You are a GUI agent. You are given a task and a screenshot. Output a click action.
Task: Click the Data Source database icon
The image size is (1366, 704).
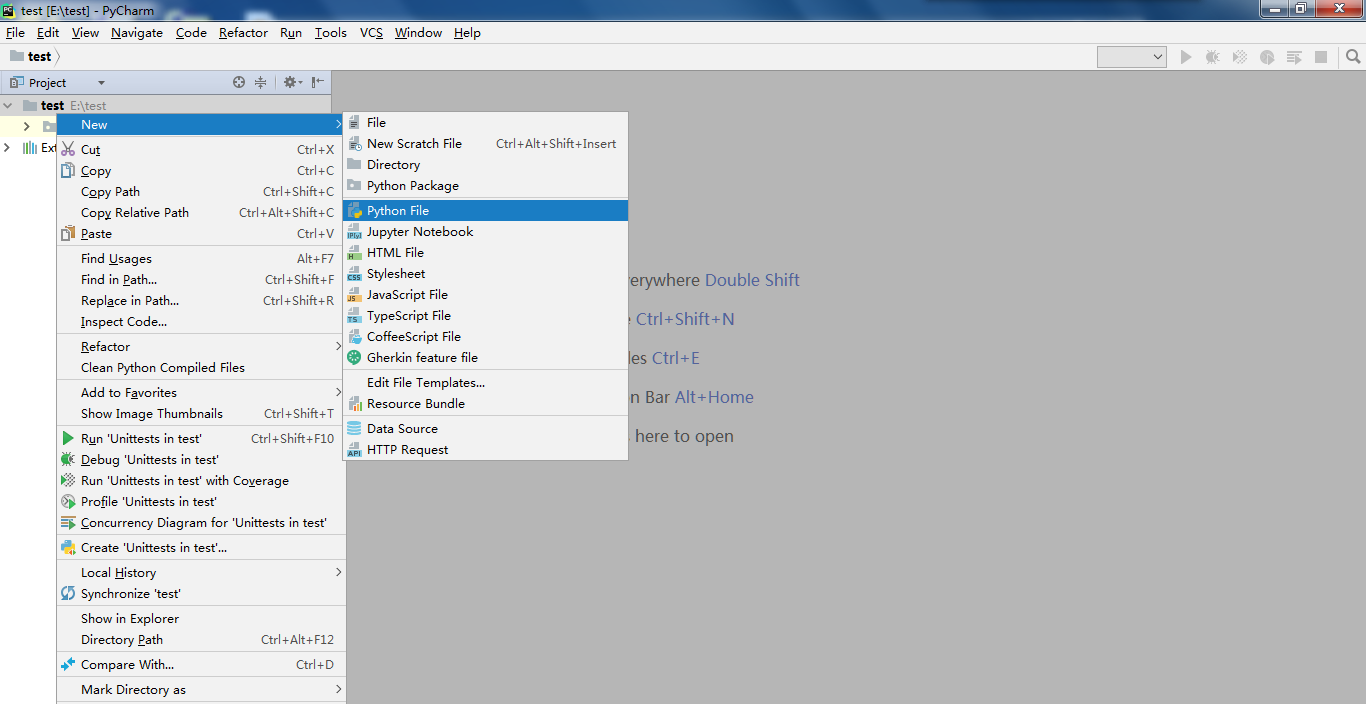coord(354,428)
